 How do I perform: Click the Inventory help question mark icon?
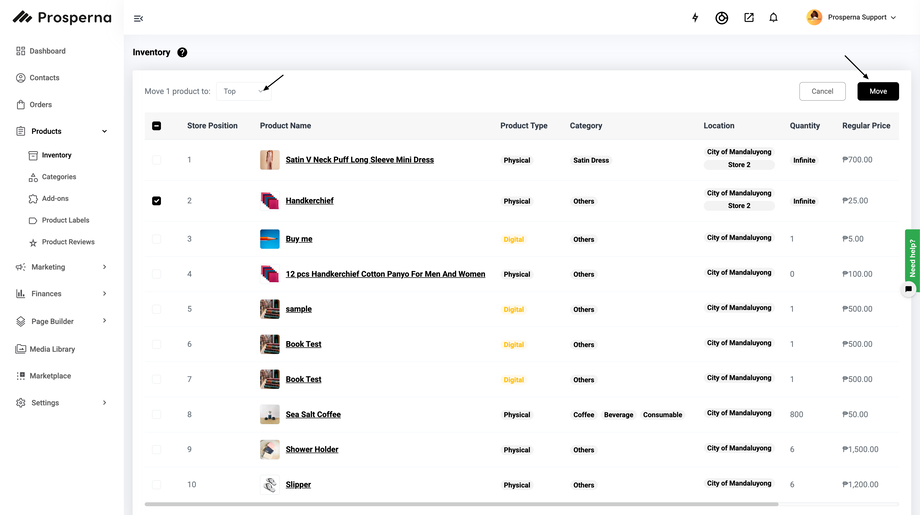(182, 52)
